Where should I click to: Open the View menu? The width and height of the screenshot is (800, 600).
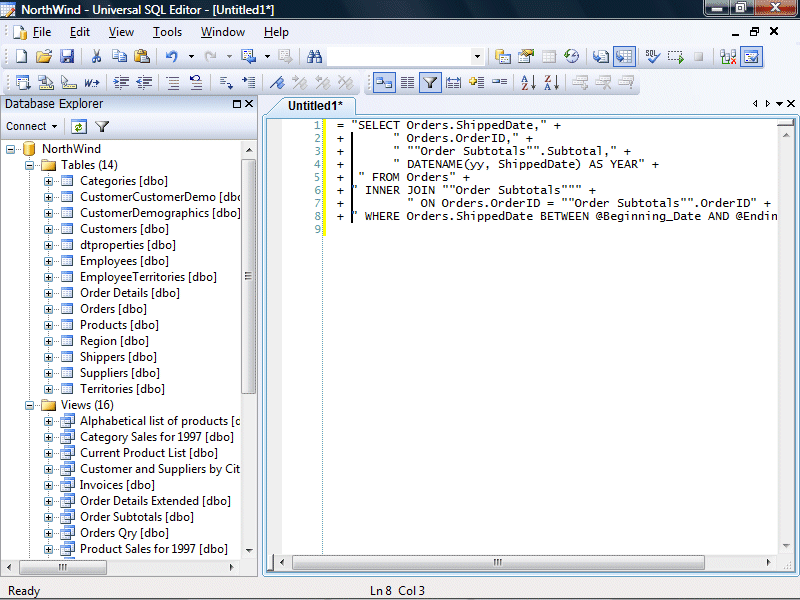tap(121, 32)
